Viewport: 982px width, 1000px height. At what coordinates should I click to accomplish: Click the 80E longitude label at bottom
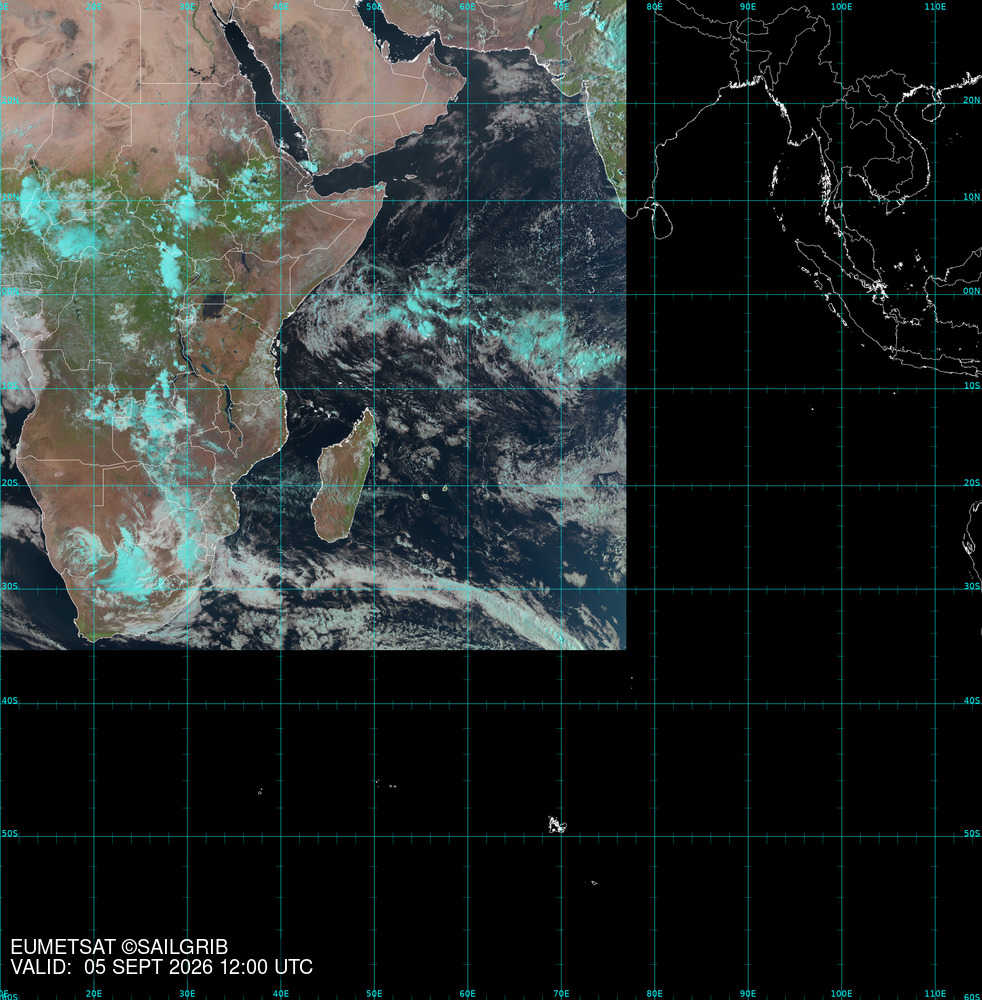(654, 994)
